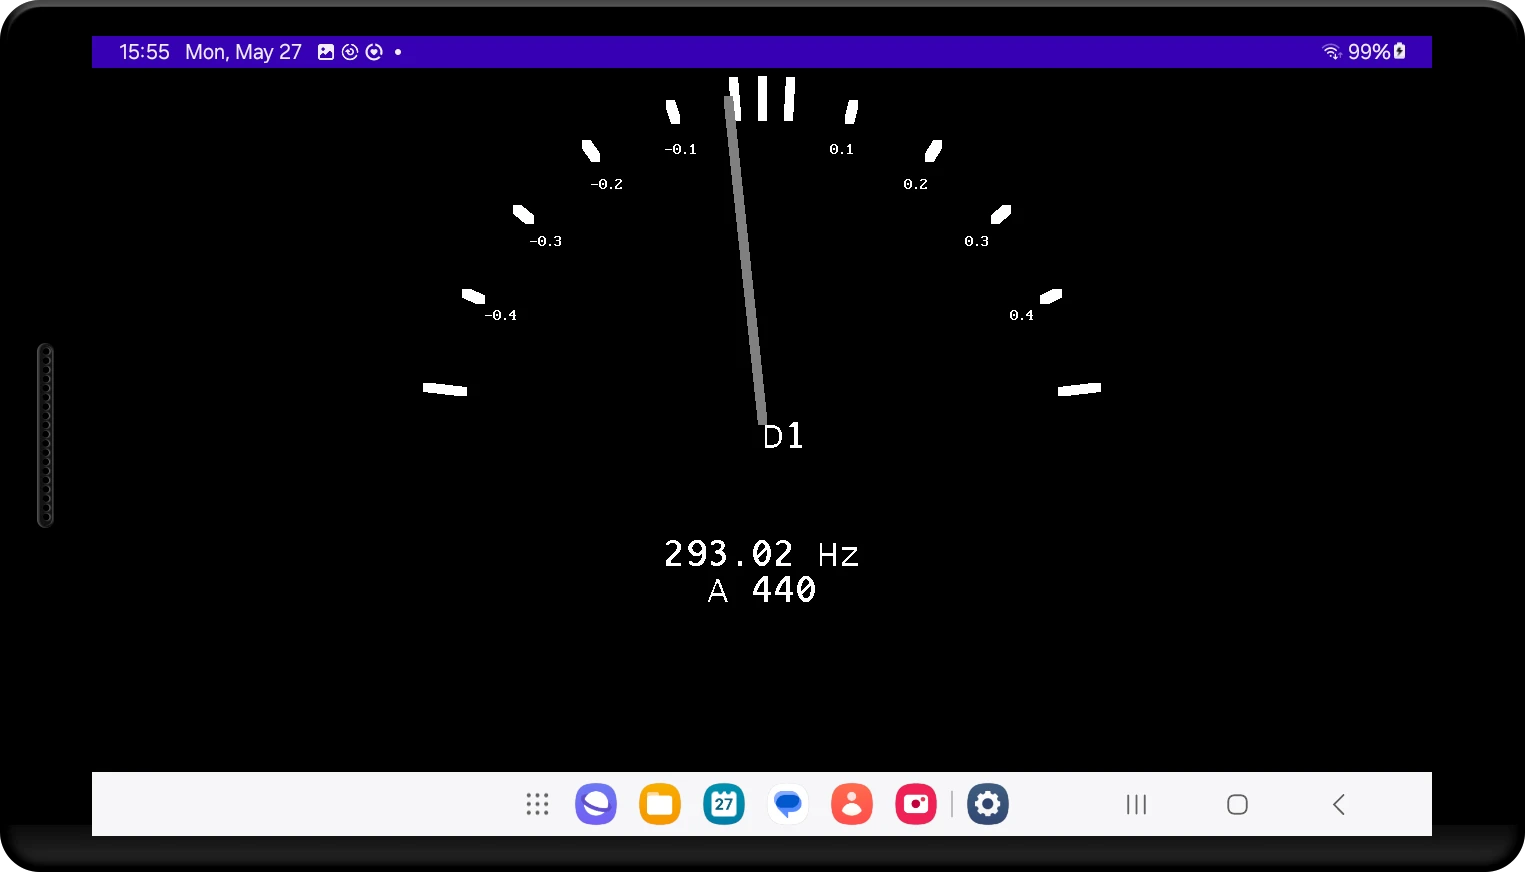
Task: Open the Settings gear app
Action: coord(988,804)
